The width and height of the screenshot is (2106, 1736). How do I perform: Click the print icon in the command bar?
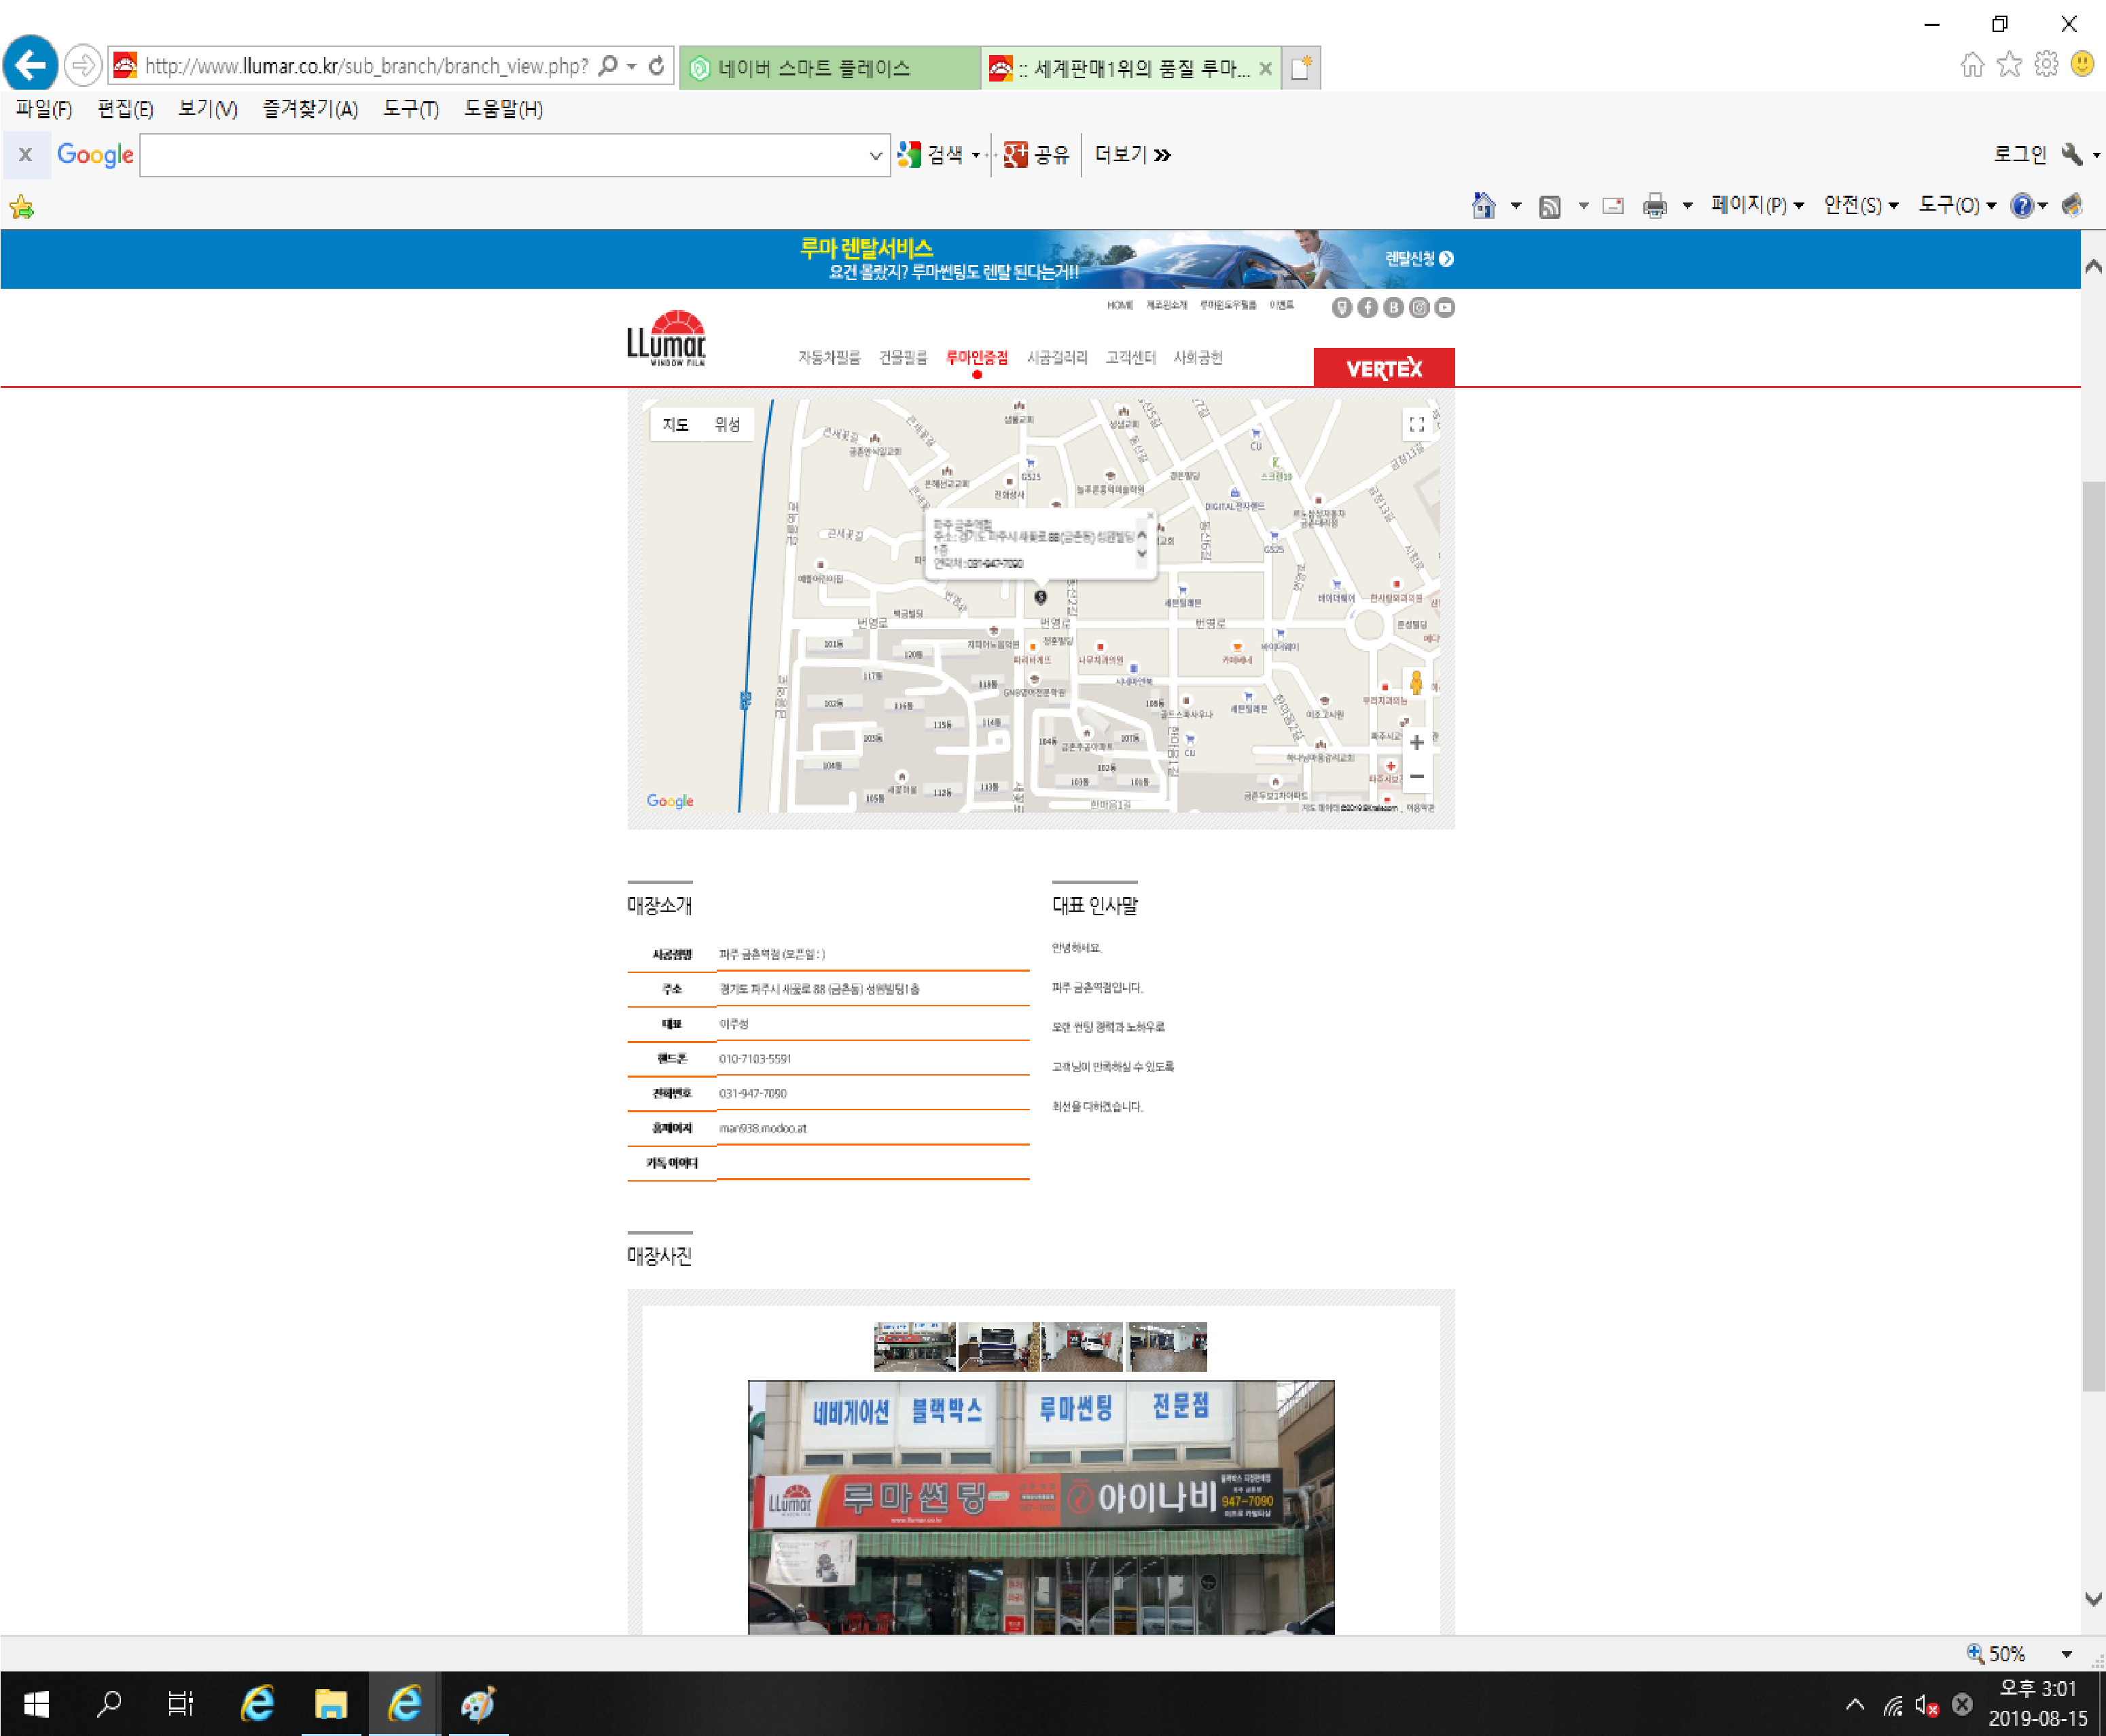pos(1655,206)
